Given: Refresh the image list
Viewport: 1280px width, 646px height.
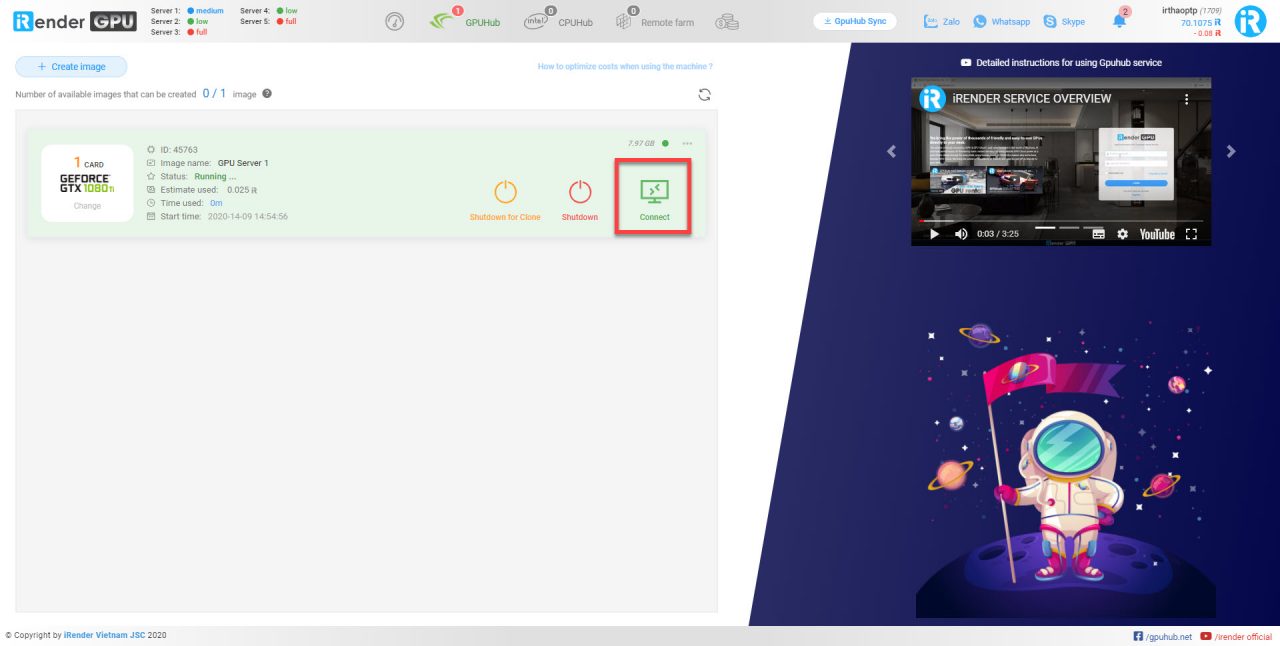Looking at the screenshot, I should click(x=705, y=94).
